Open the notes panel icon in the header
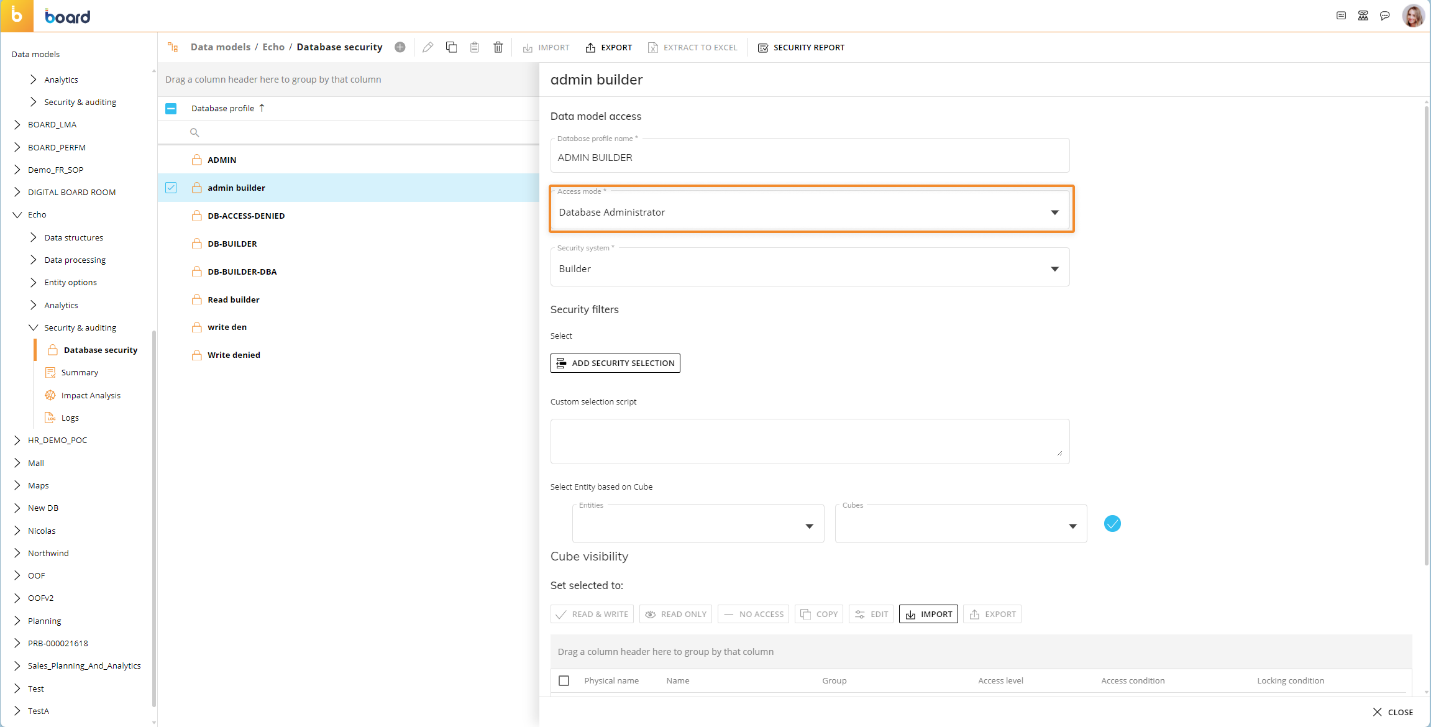Image resolution: width=1431 pixels, height=727 pixels. click(1341, 16)
